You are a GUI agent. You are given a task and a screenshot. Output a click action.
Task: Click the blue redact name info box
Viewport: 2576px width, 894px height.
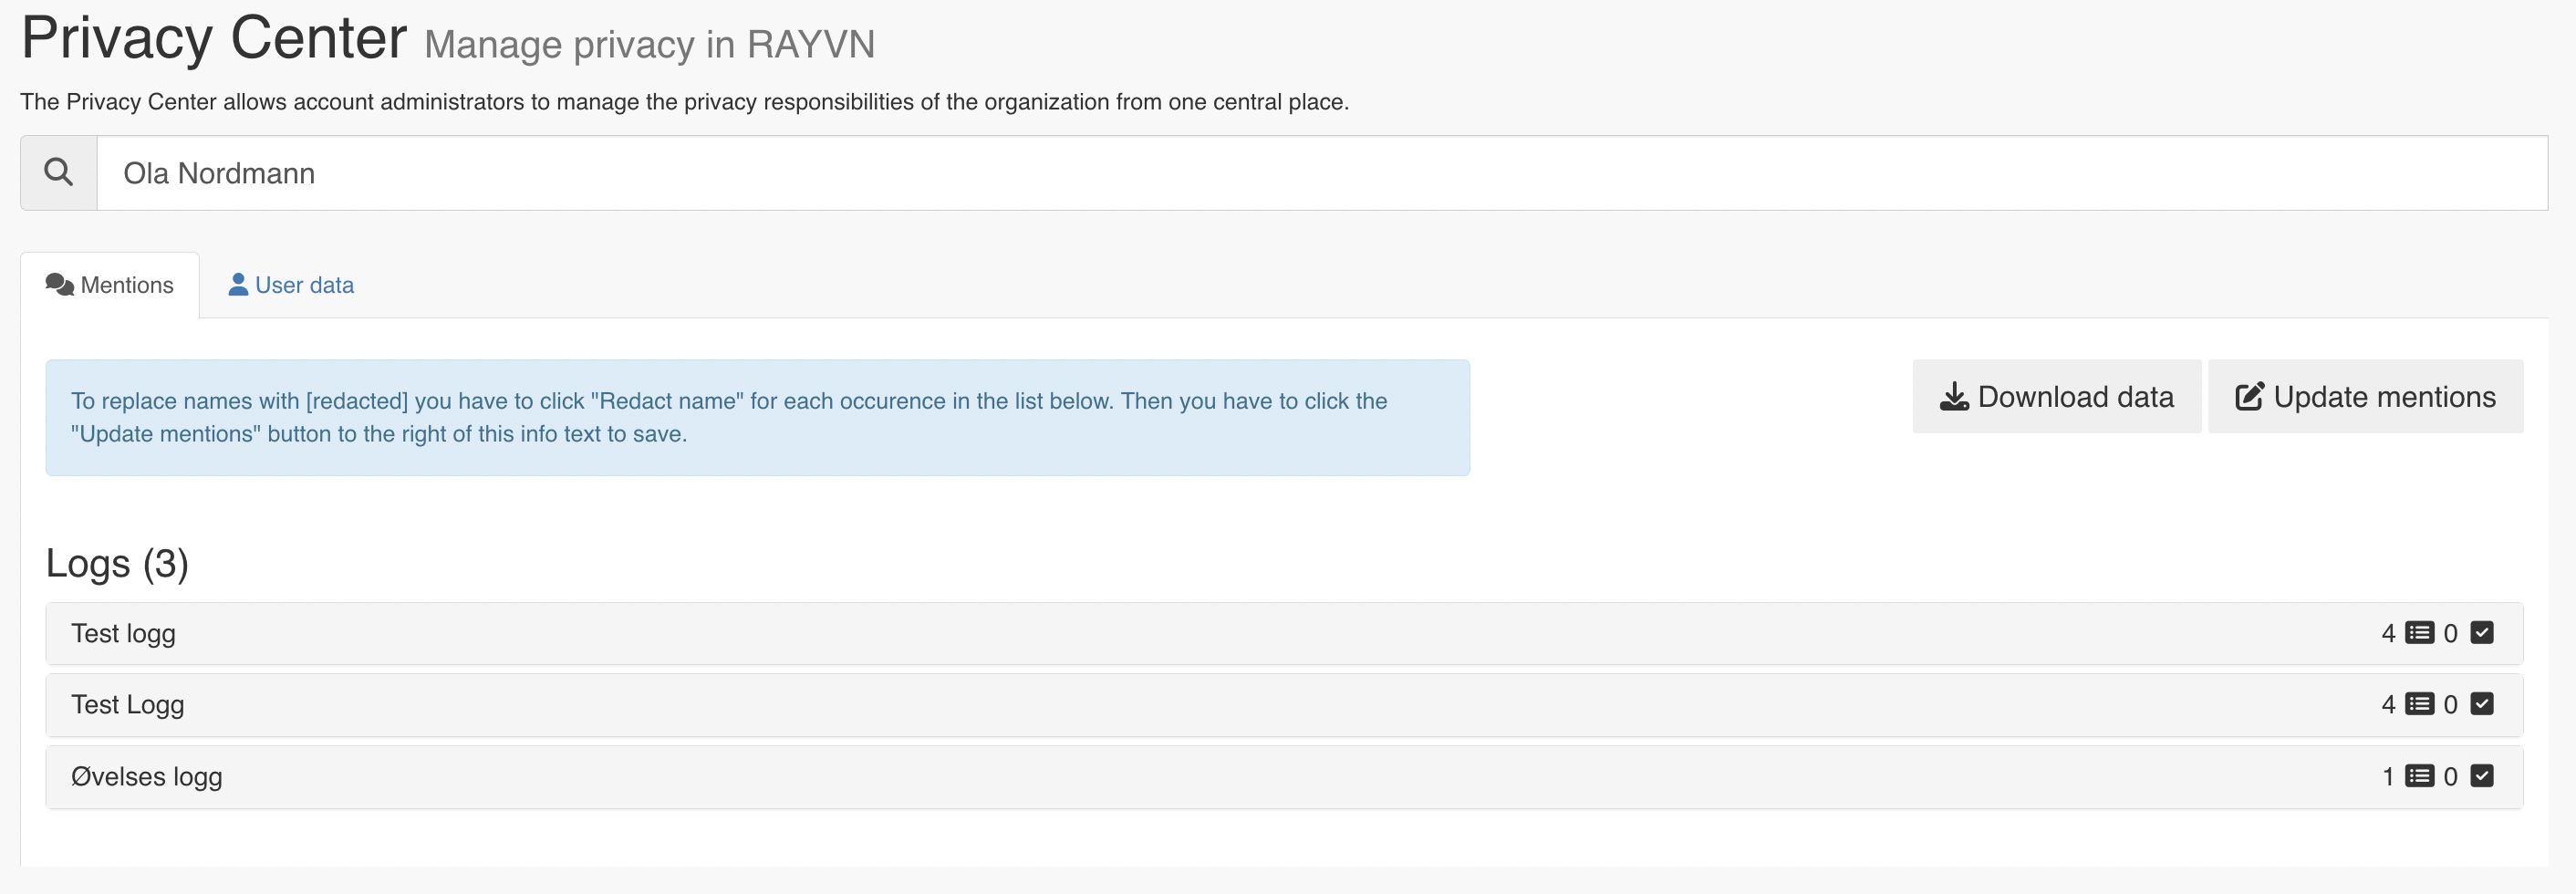[757, 418]
